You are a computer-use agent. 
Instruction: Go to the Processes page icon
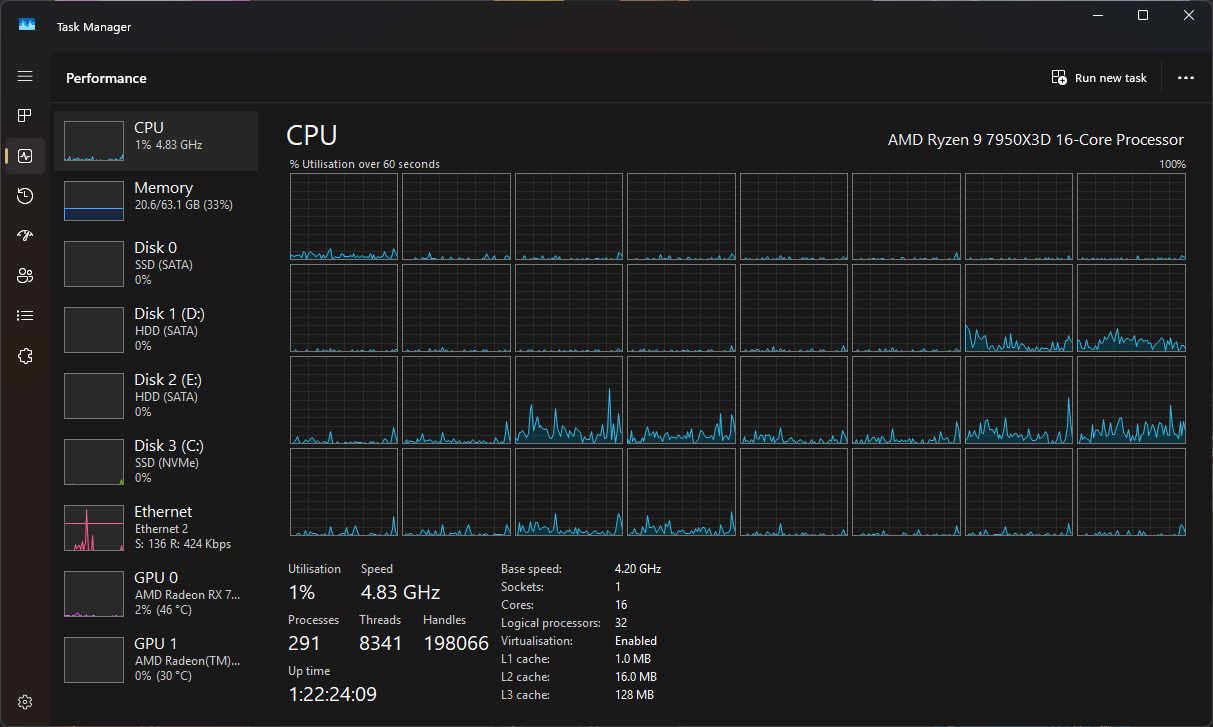[x=25, y=116]
